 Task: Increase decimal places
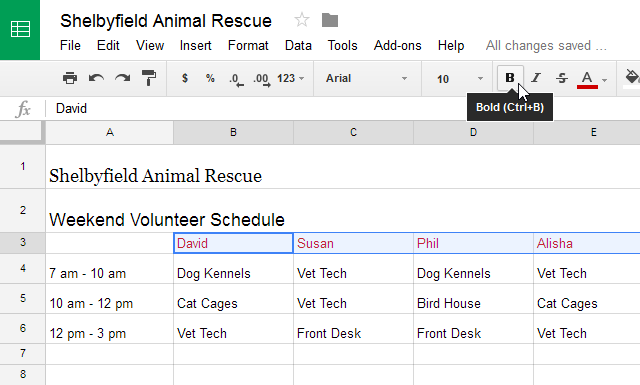pyautogui.click(x=262, y=79)
